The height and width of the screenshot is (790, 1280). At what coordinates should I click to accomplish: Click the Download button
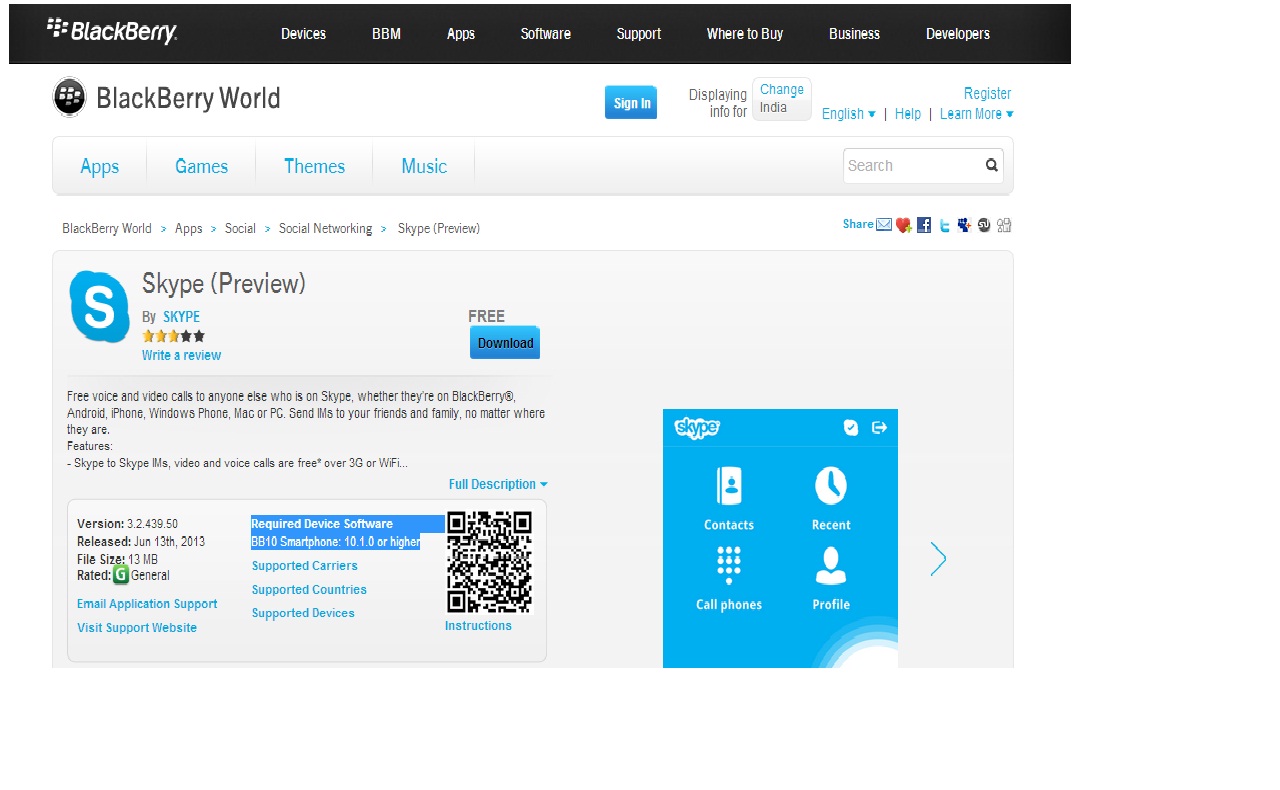[x=505, y=343]
